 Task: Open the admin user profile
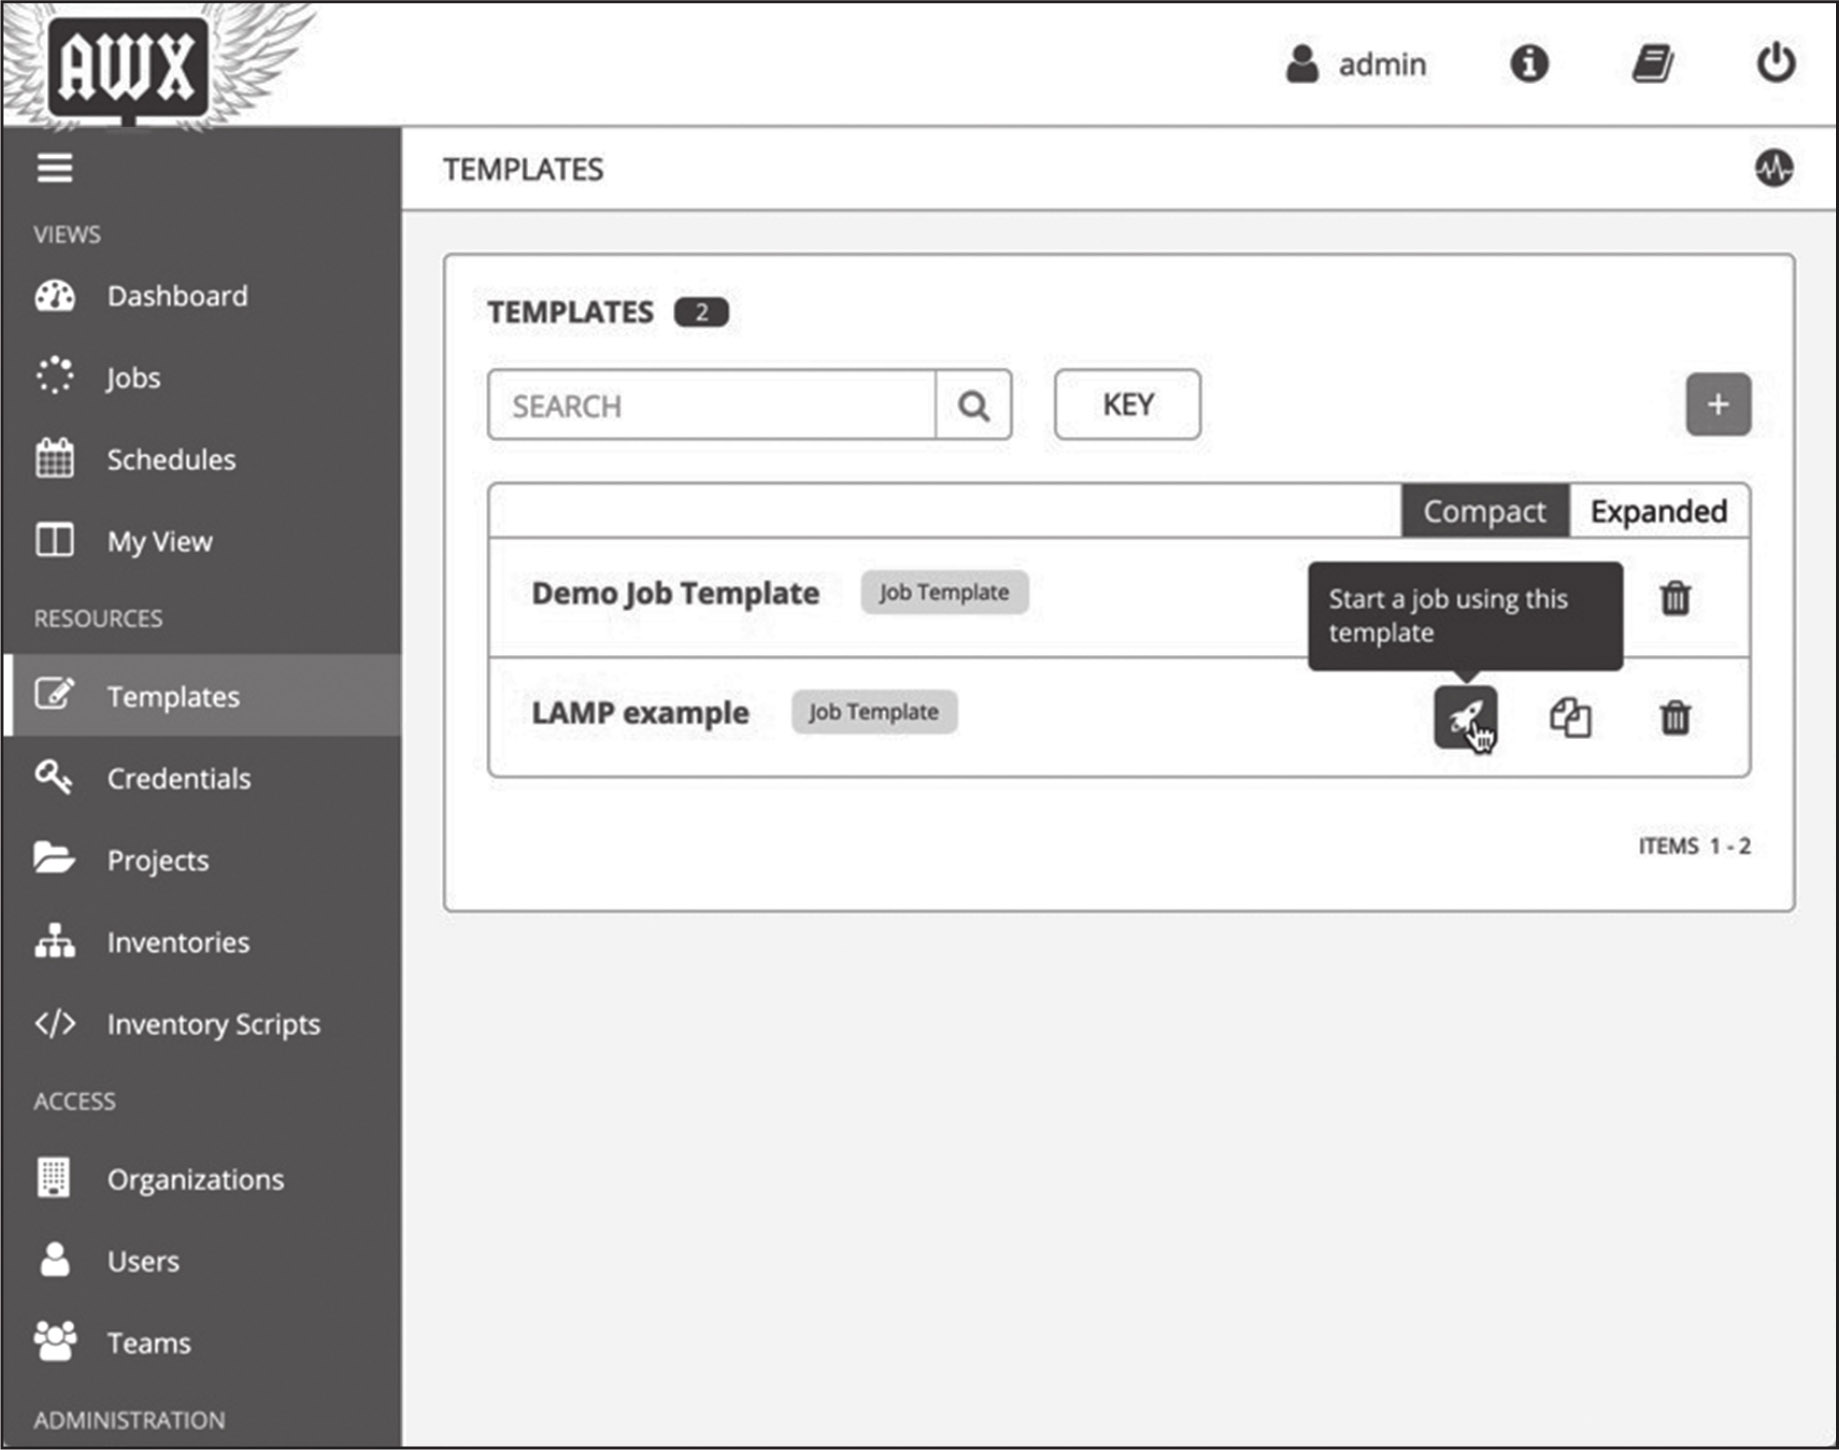click(1357, 64)
